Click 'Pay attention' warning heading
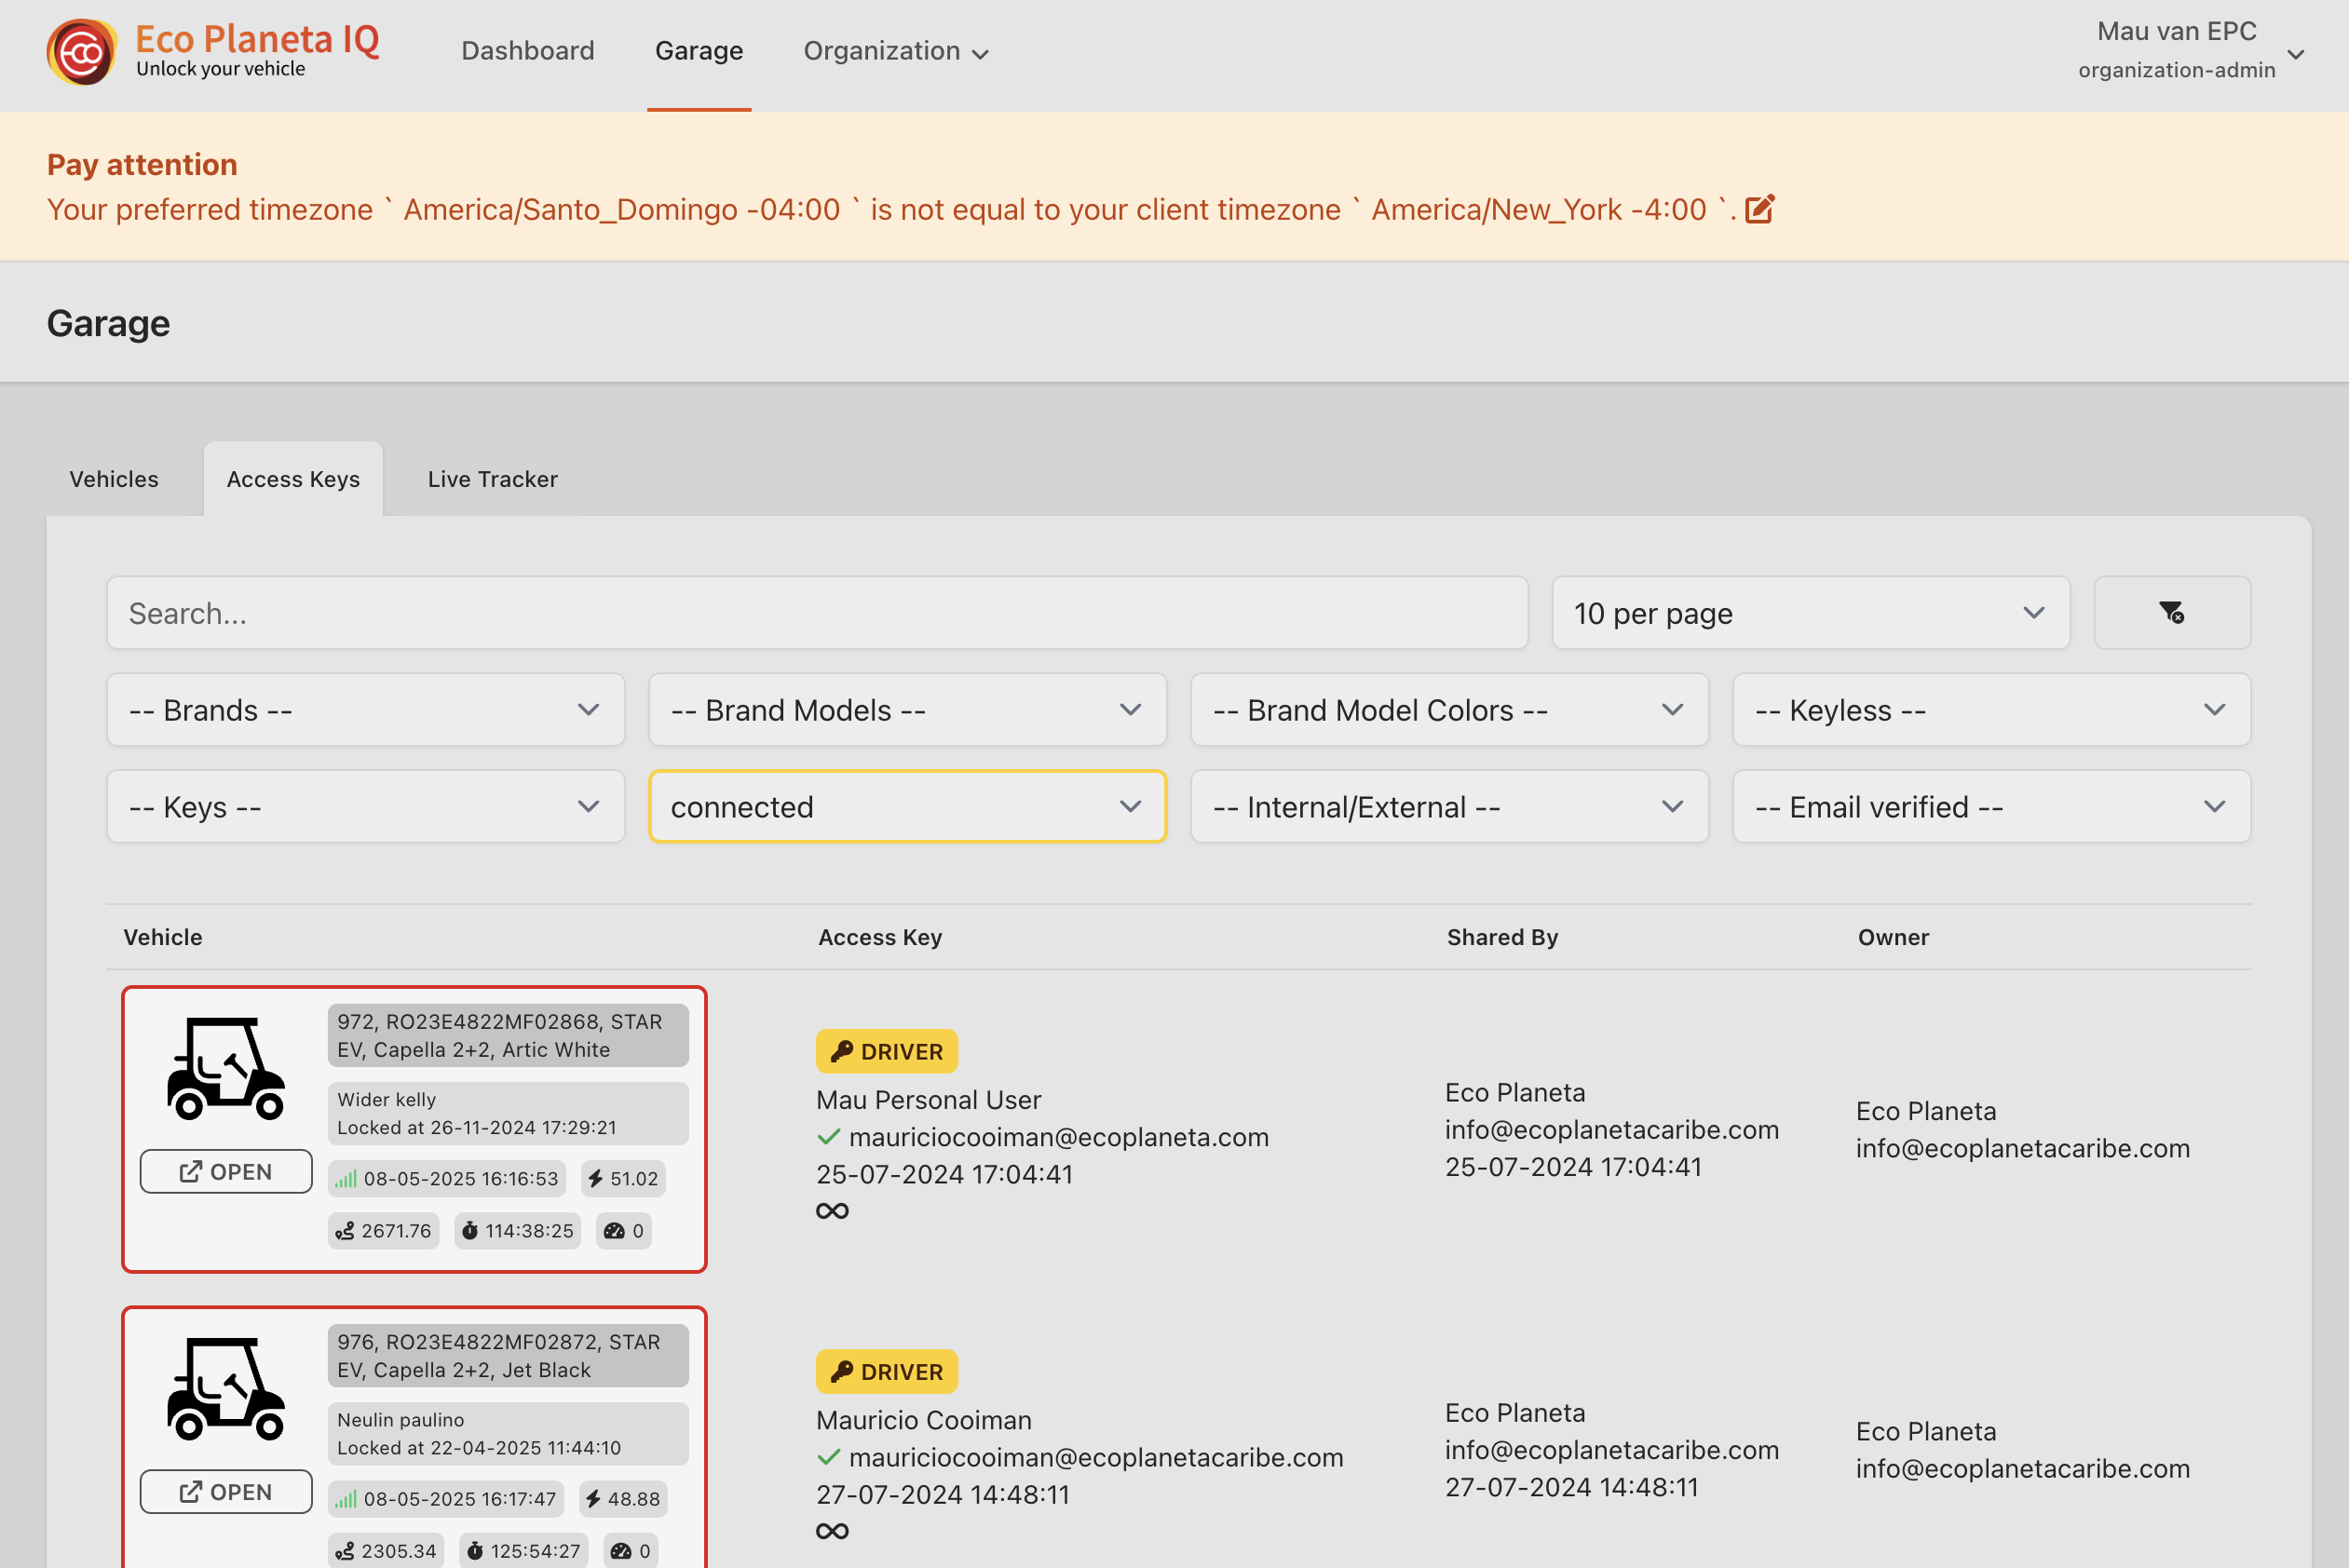The height and width of the screenshot is (1568, 2349). (142, 164)
